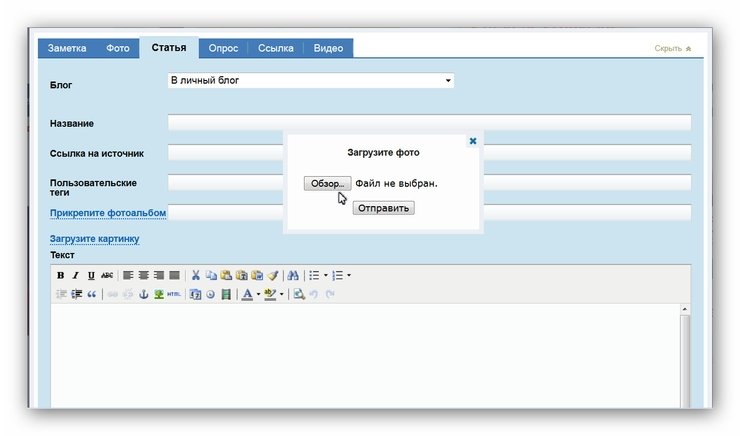Insert an anchor with the anchor icon
740x436 pixels.
coord(142,294)
